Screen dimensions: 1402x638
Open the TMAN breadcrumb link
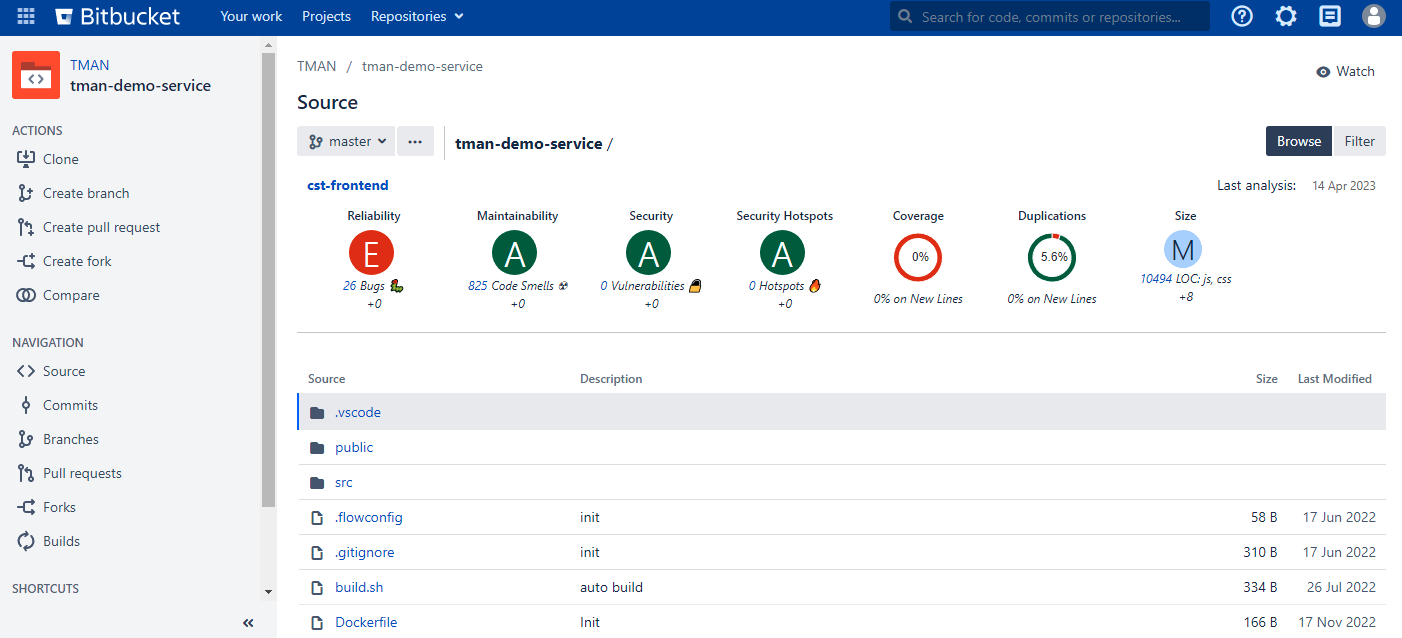[x=316, y=66]
